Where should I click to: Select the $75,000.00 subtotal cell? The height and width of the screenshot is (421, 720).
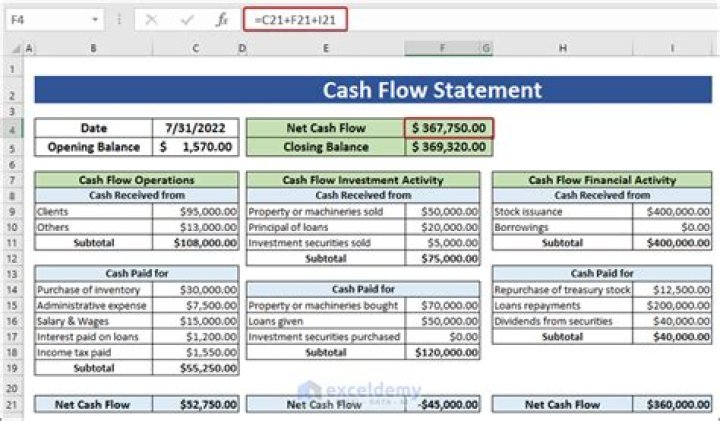(442, 258)
